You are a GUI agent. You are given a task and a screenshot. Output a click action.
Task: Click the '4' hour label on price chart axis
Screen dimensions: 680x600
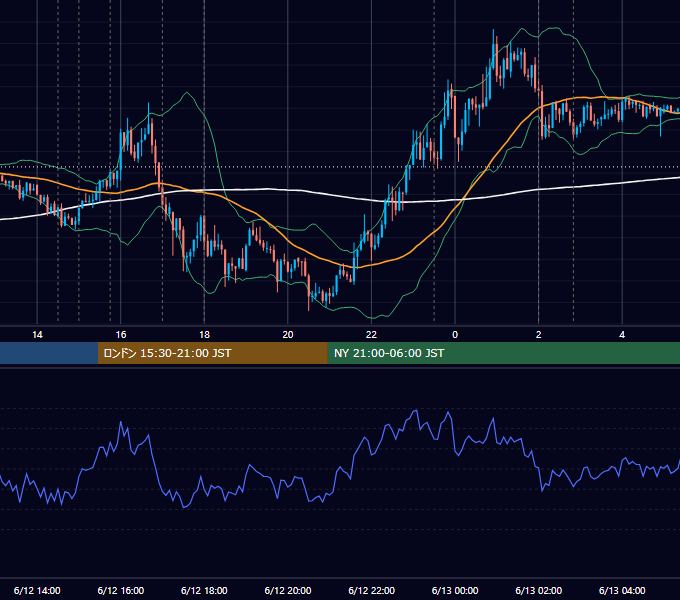622,335
